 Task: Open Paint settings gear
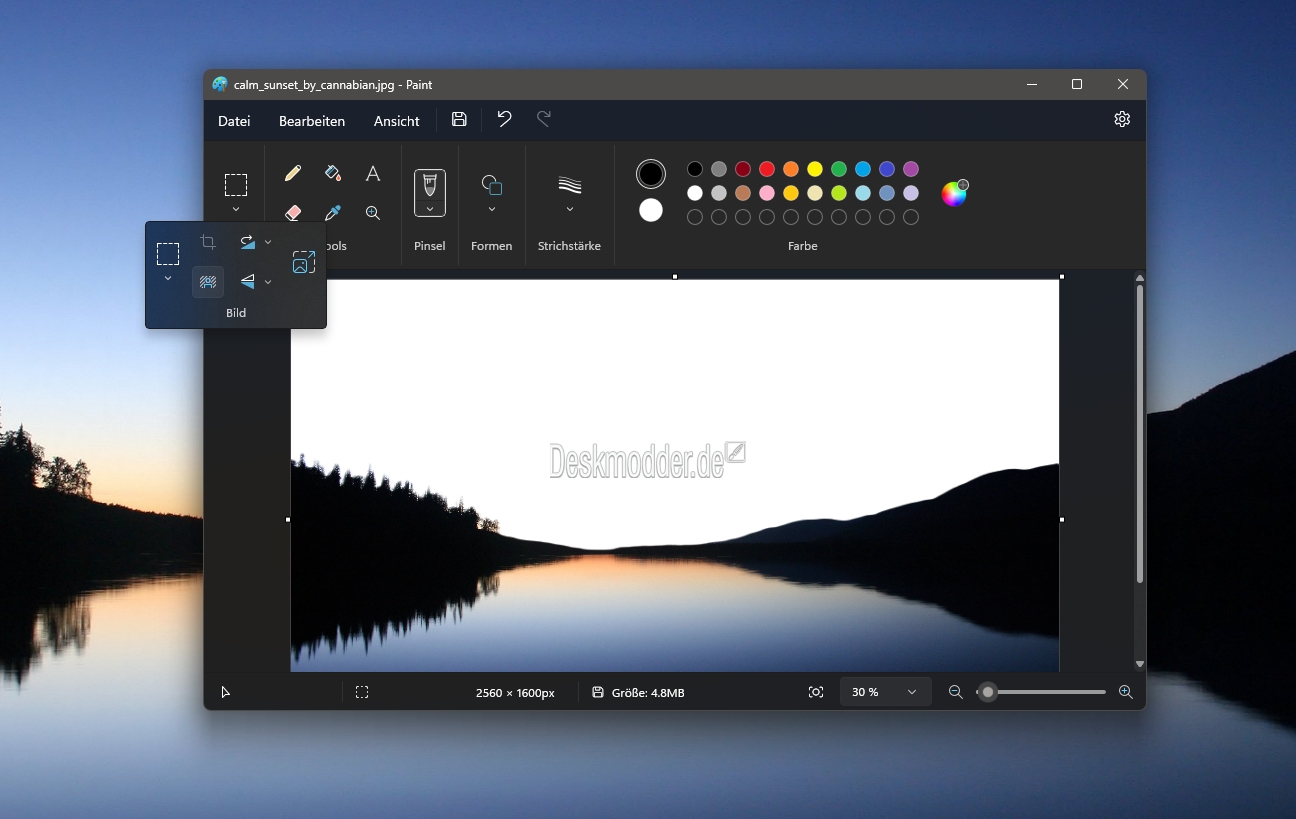point(1122,119)
